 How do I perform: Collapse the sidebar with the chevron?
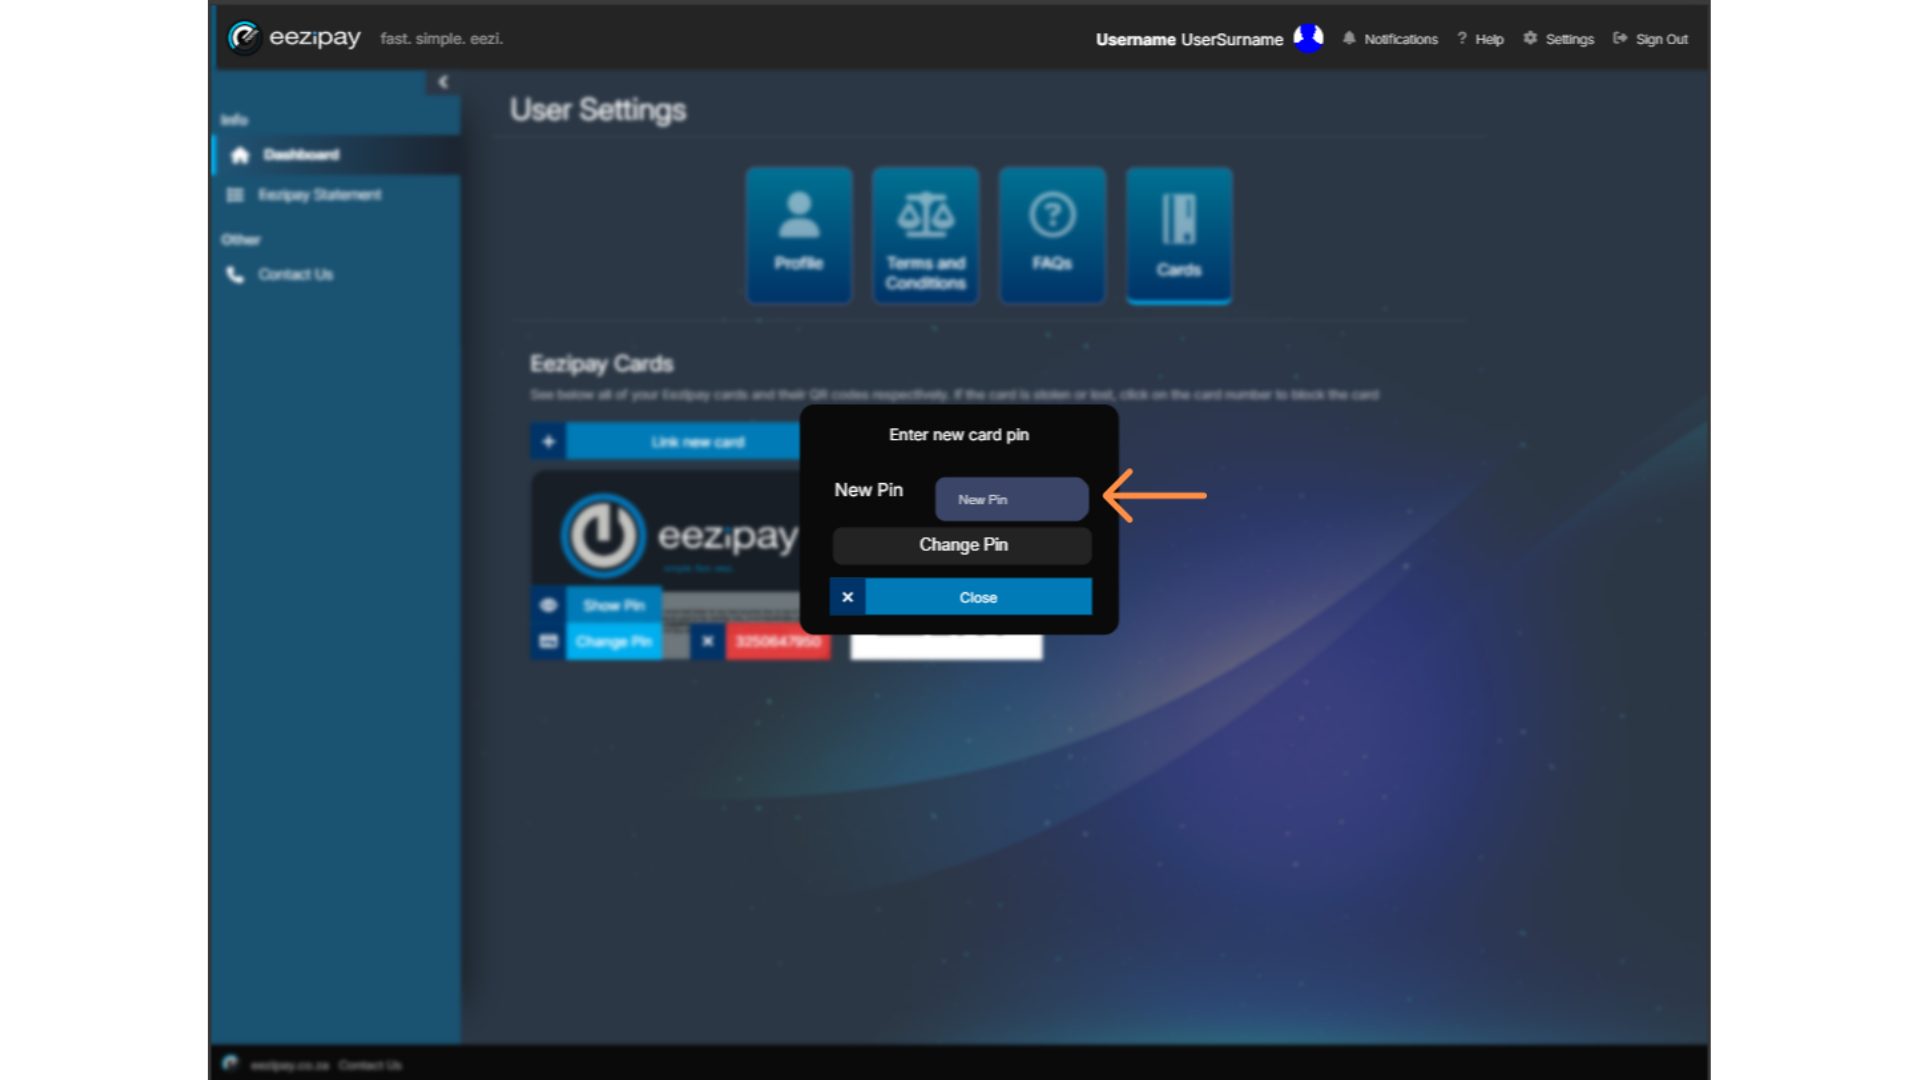[x=443, y=82]
